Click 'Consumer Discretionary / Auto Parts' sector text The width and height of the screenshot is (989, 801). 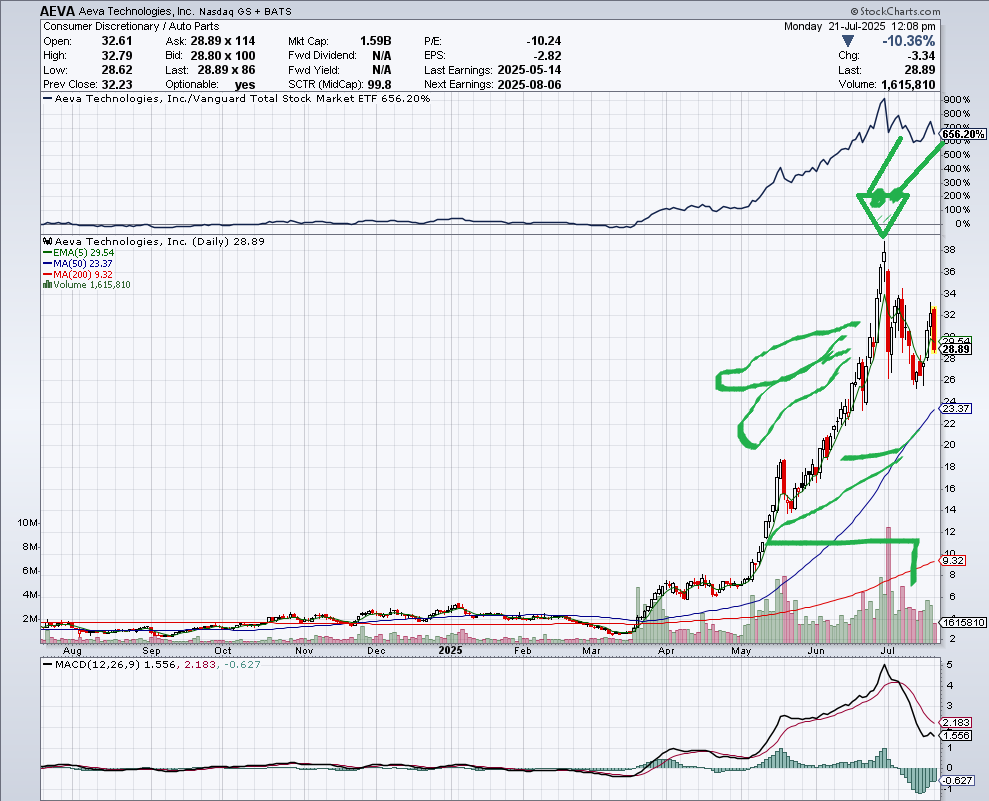pos(131,26)
